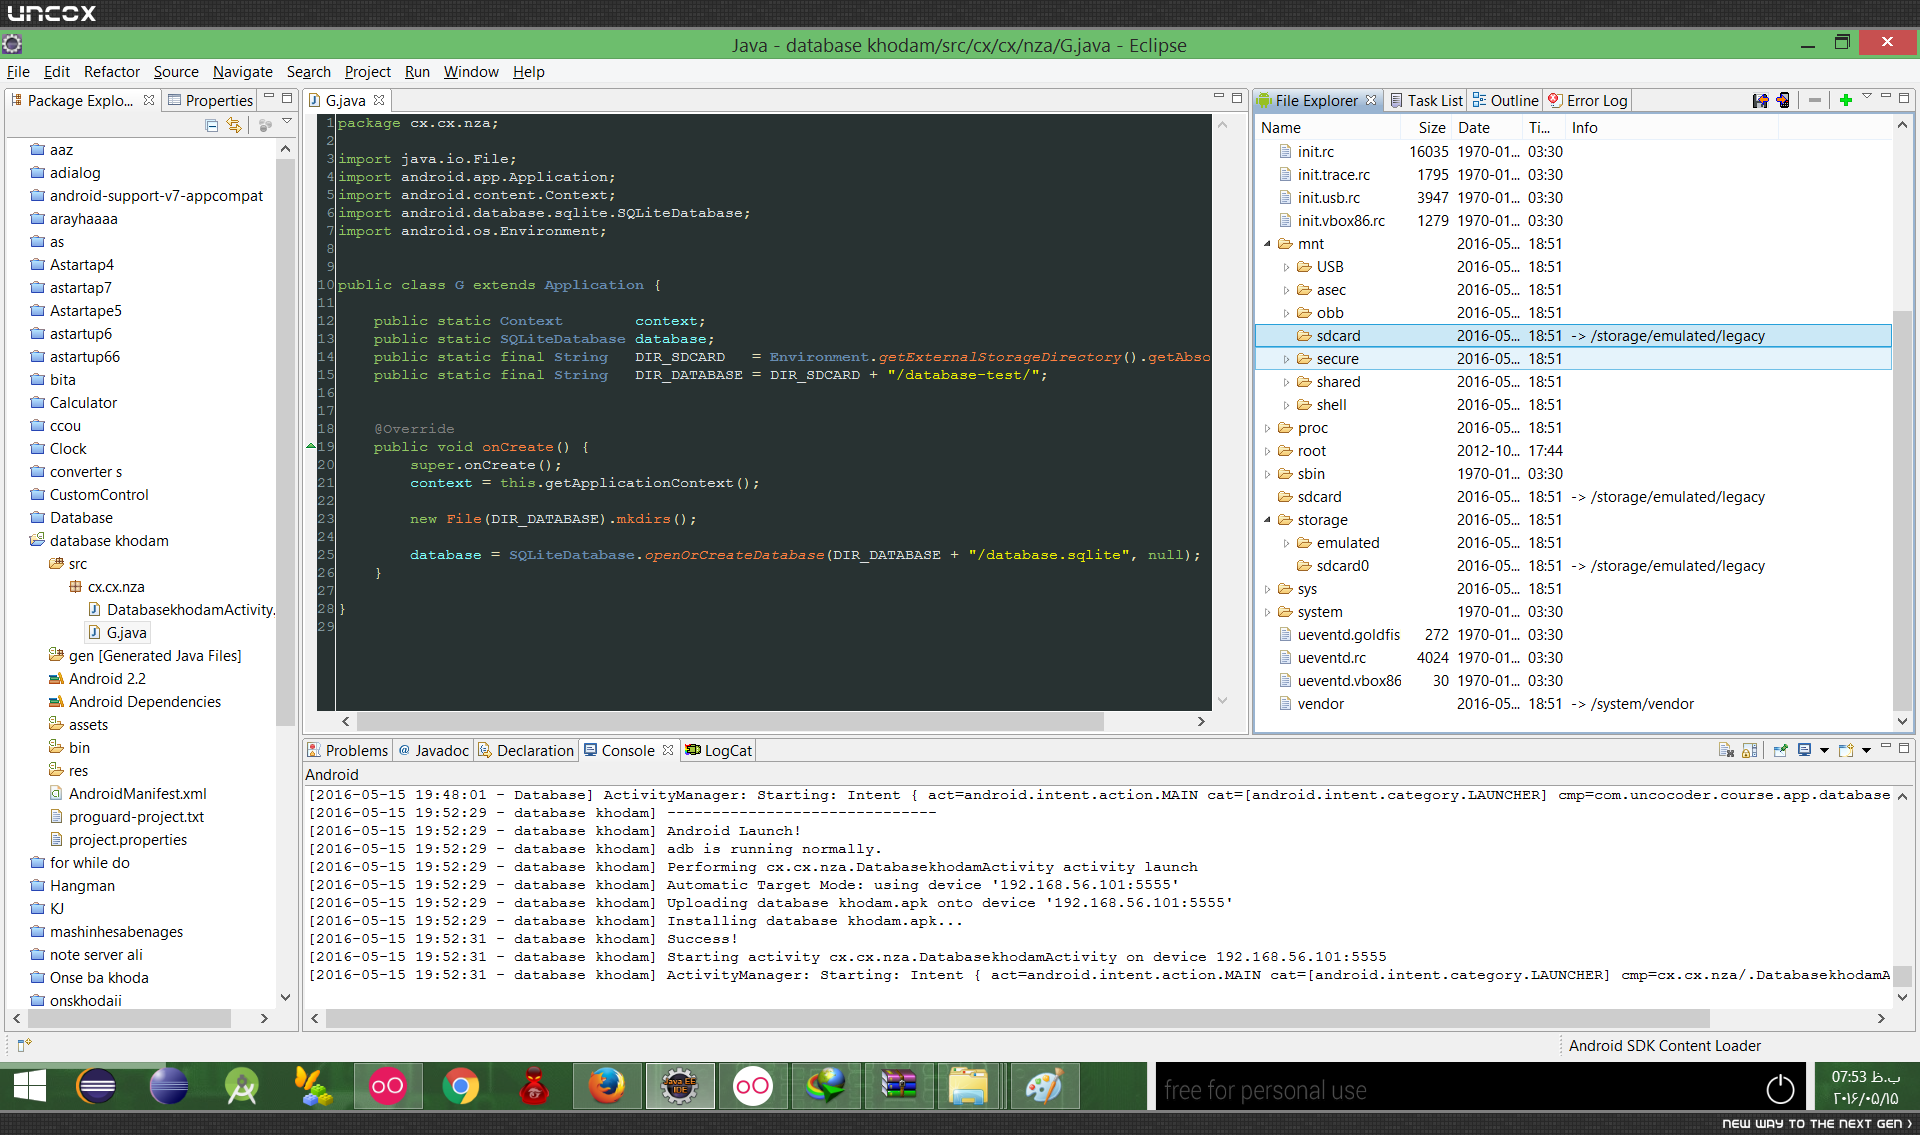Viewport: 1920px width, 1135px height.
Task: Switch to the Task List tab
Action: (x=1426, y=100)
